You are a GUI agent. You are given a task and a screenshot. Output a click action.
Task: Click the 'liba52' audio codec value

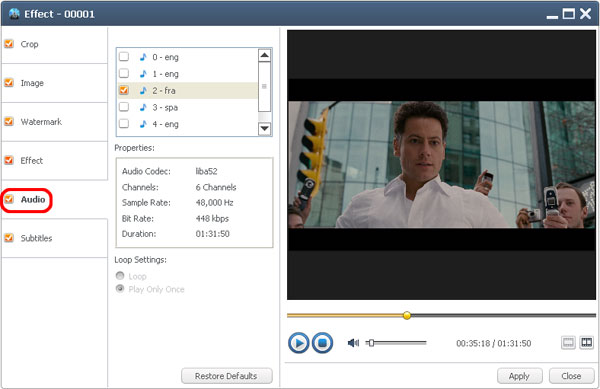tap(206, 171)
